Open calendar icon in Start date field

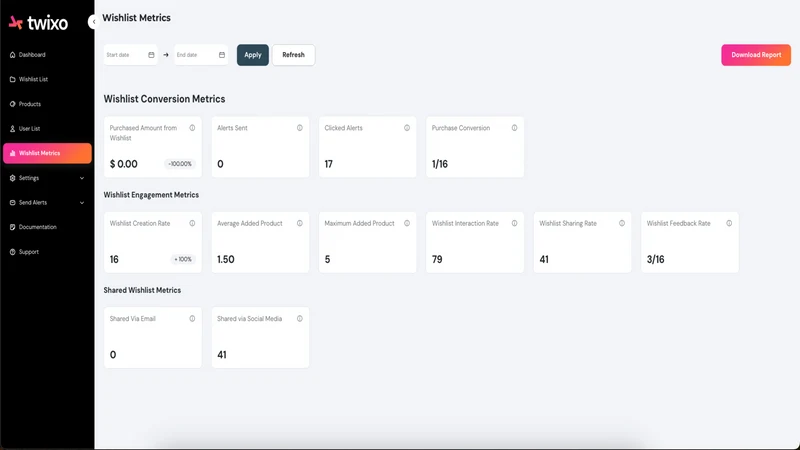(151, 55)
